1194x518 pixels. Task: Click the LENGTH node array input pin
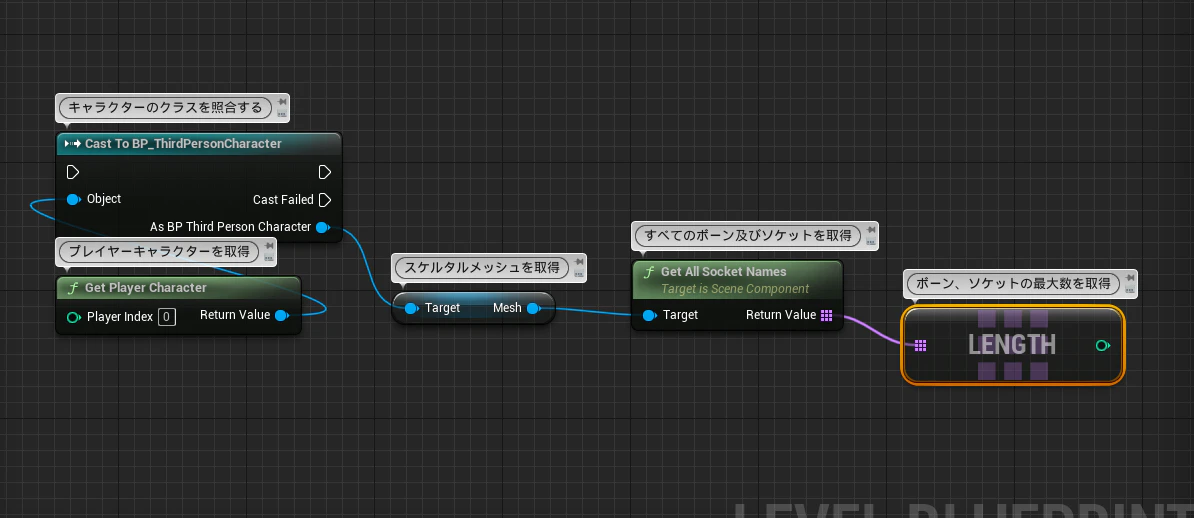[x=920, y=346]
